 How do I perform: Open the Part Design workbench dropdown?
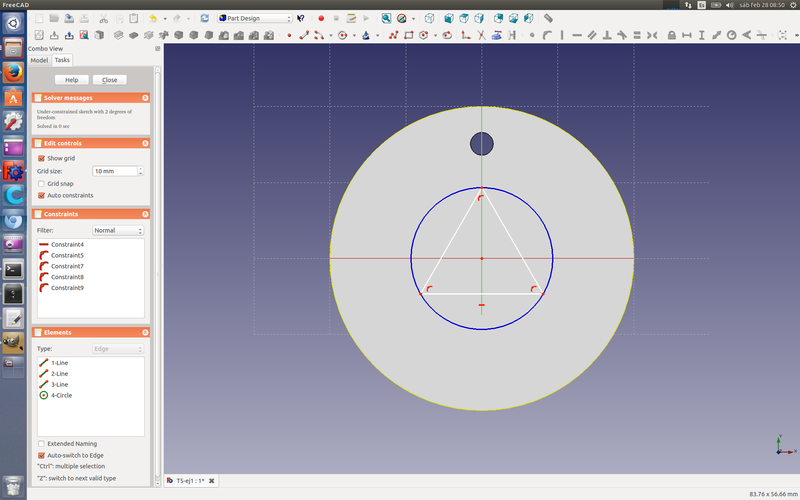[x=255, y=18]
